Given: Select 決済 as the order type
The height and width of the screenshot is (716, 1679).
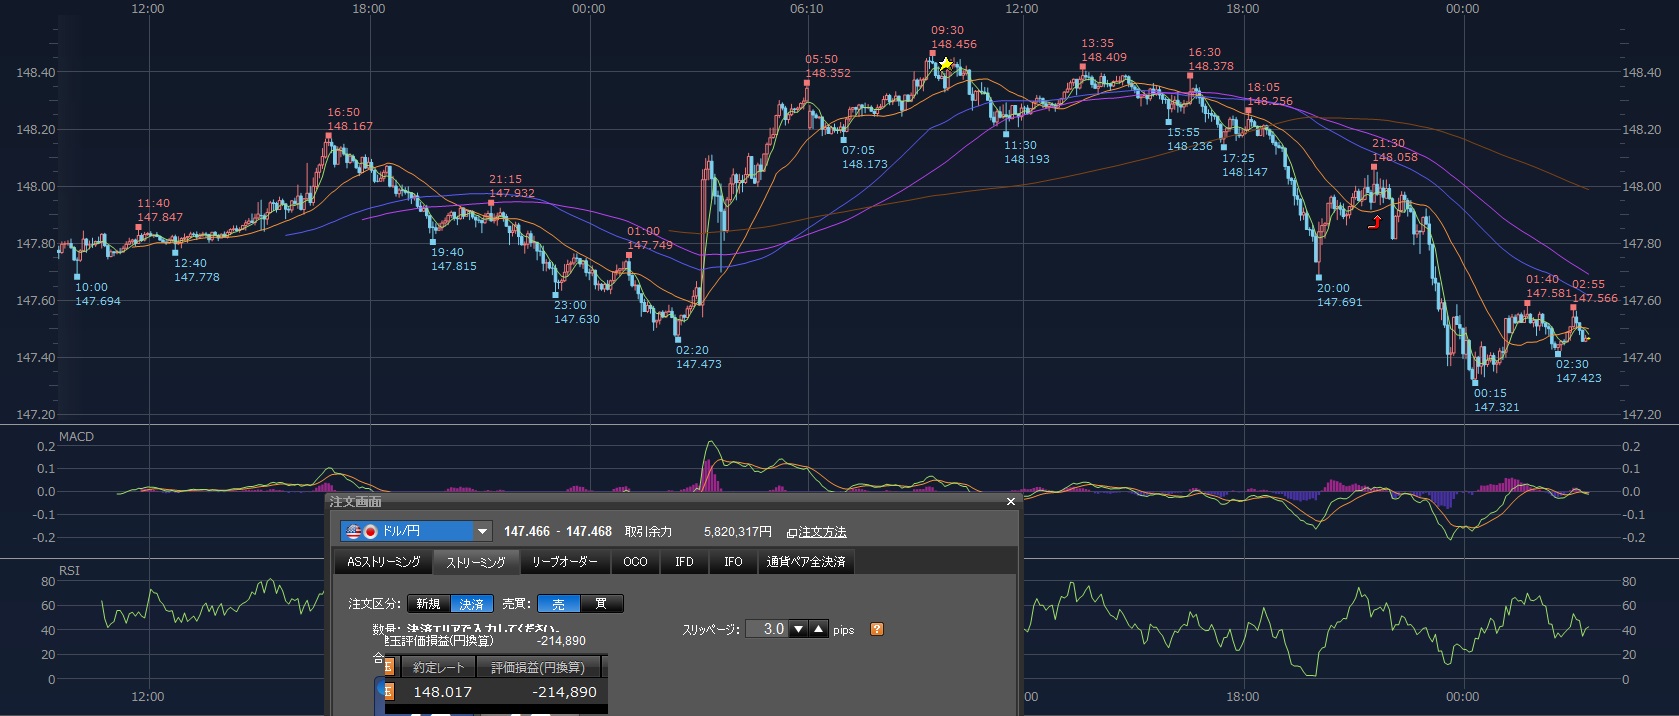Looking at the screenshot, I should [471, 604].
